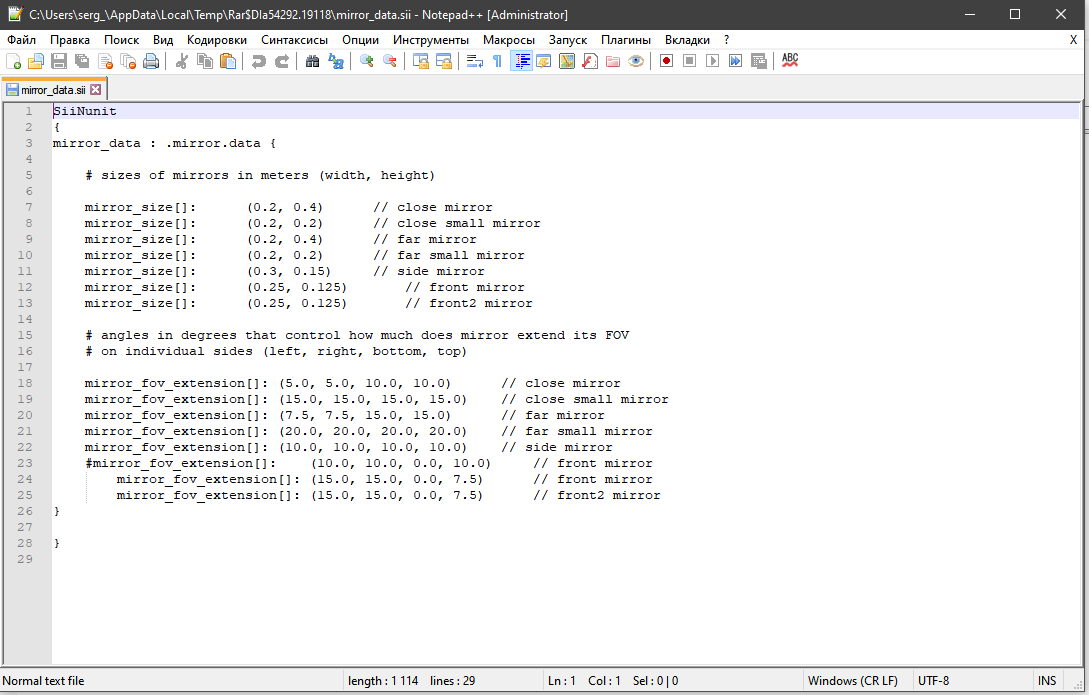The image size is (1089, 695).
Task: Click the text 'mirror_data : .mirror.data {'
Action: pos(164,143)
